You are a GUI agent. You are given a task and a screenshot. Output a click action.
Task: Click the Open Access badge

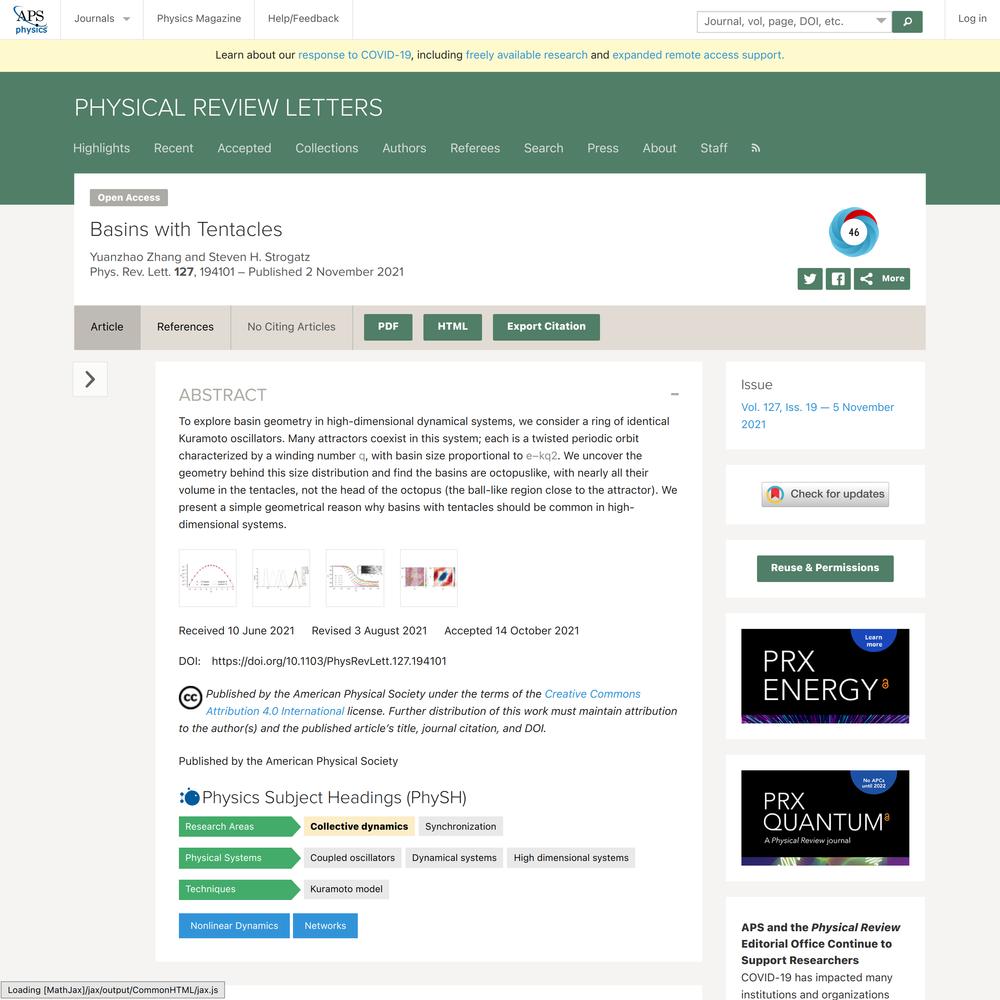(129, 198)
